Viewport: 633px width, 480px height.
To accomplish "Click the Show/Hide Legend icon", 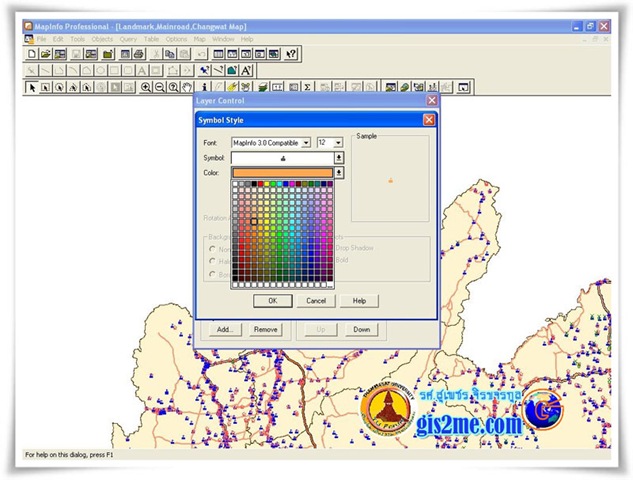I will tap(293, 87).
